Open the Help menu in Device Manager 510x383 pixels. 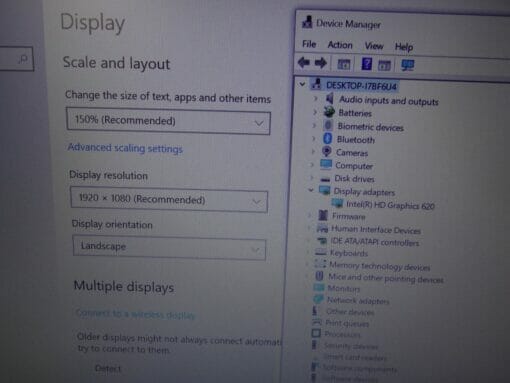coord(404,47)
